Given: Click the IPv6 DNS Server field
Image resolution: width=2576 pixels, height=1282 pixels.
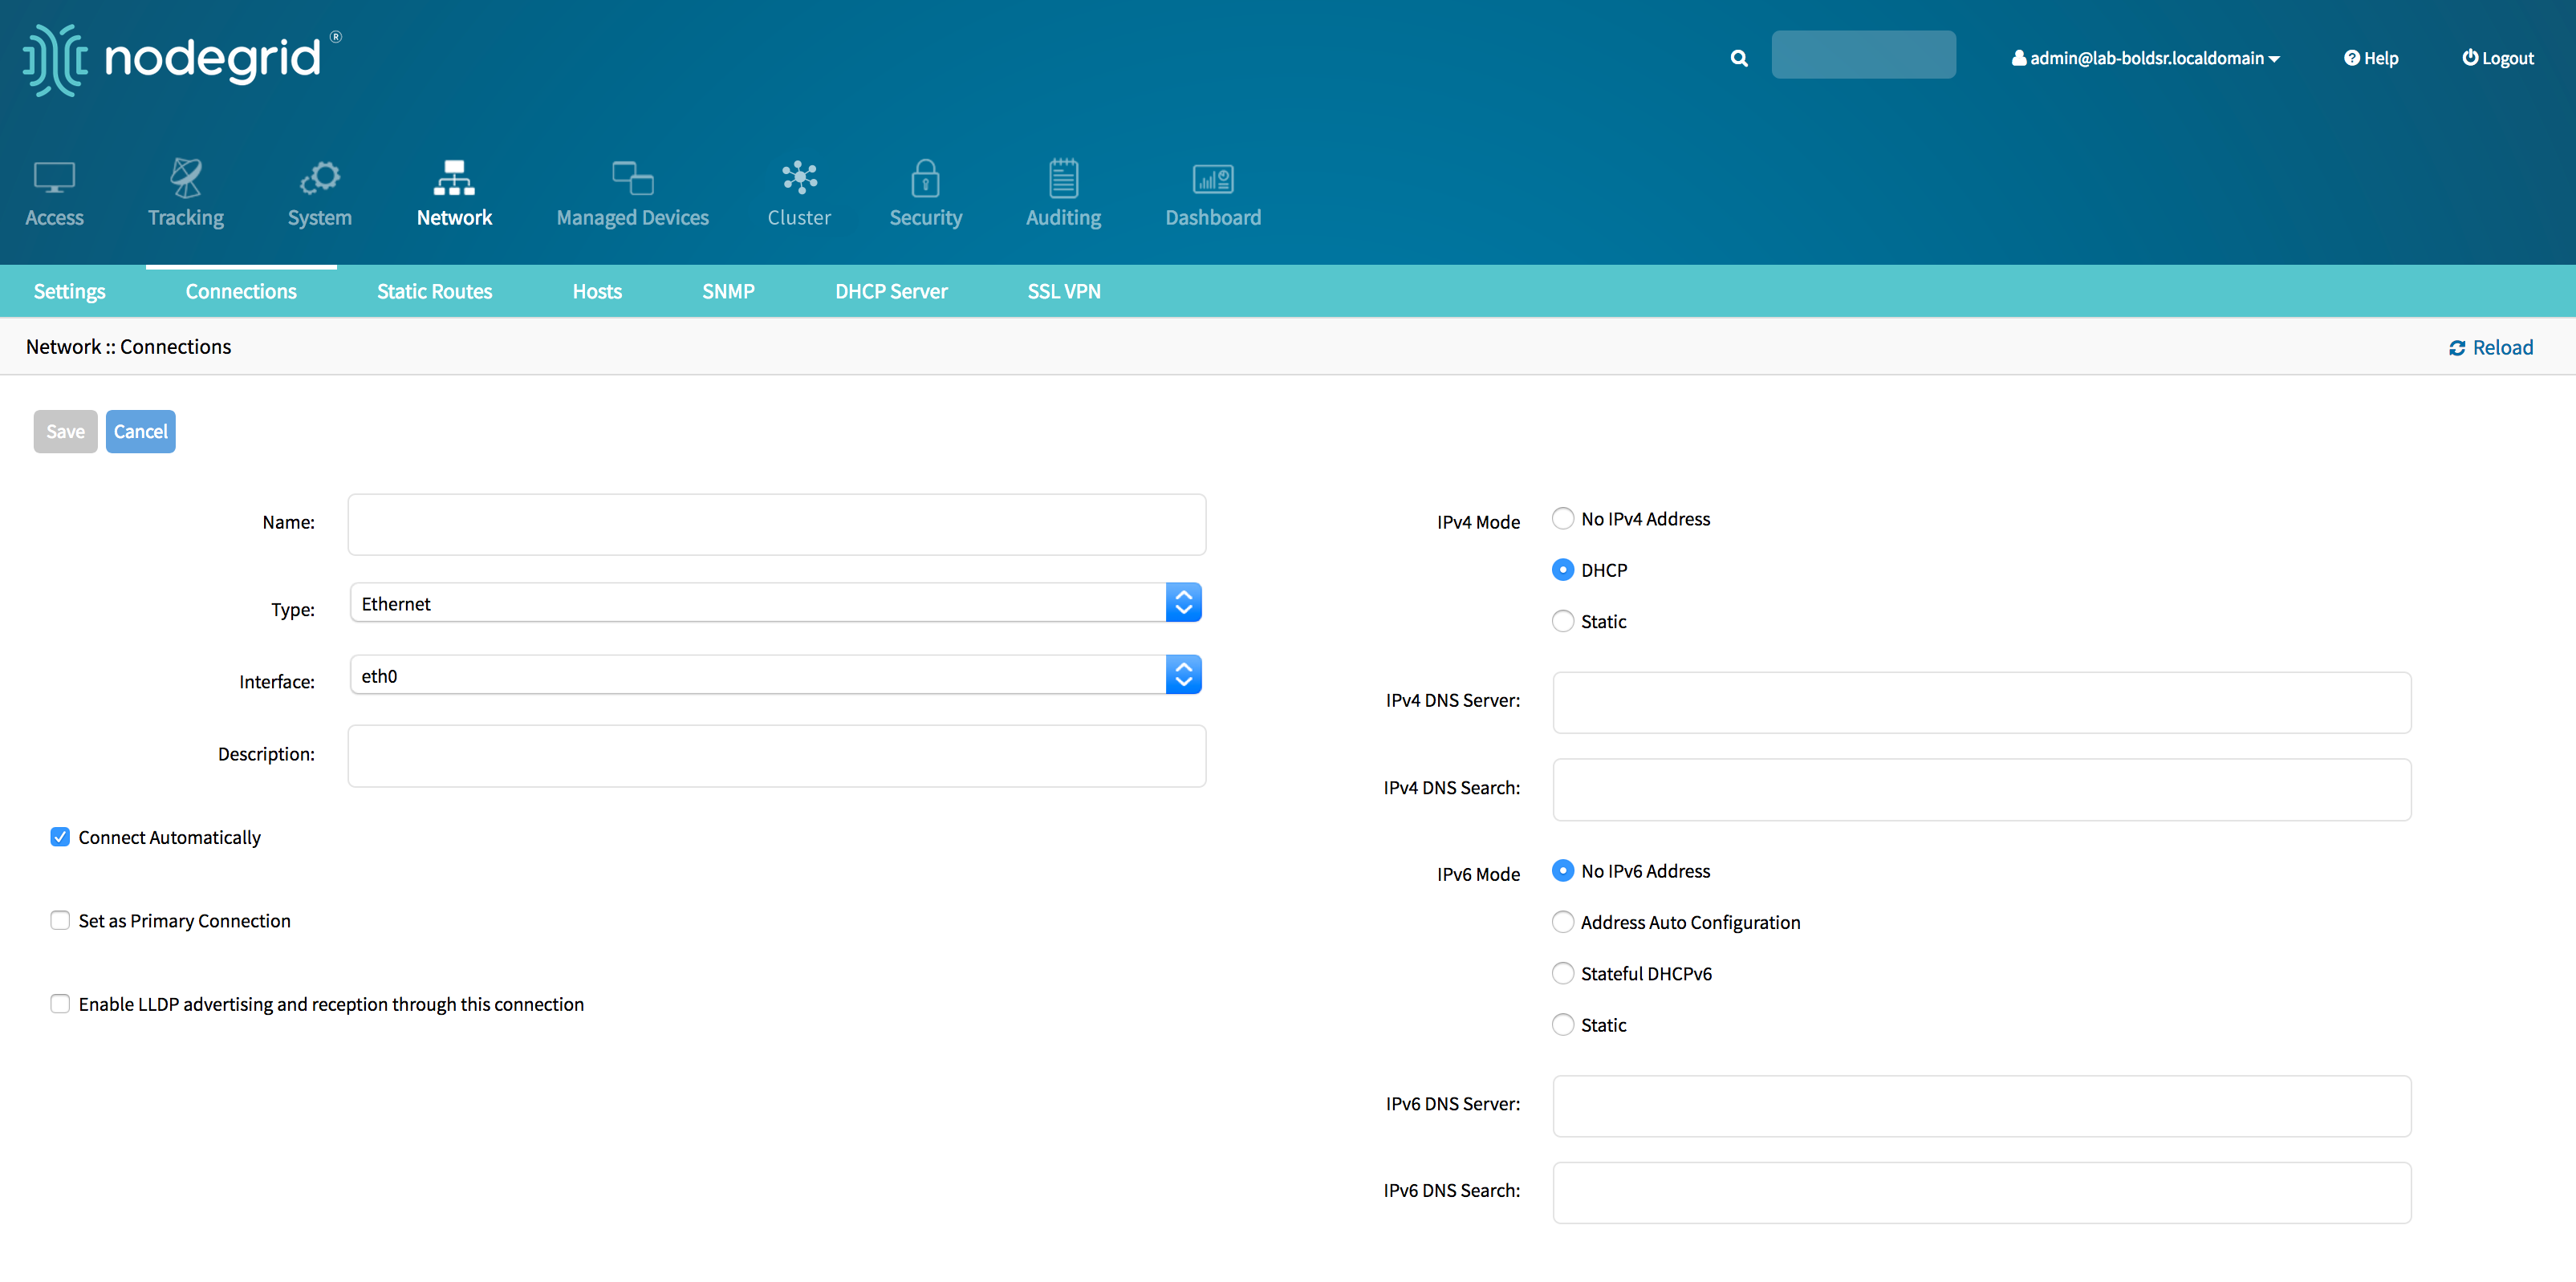Looking at the screenshot, I should 1981,1106.
